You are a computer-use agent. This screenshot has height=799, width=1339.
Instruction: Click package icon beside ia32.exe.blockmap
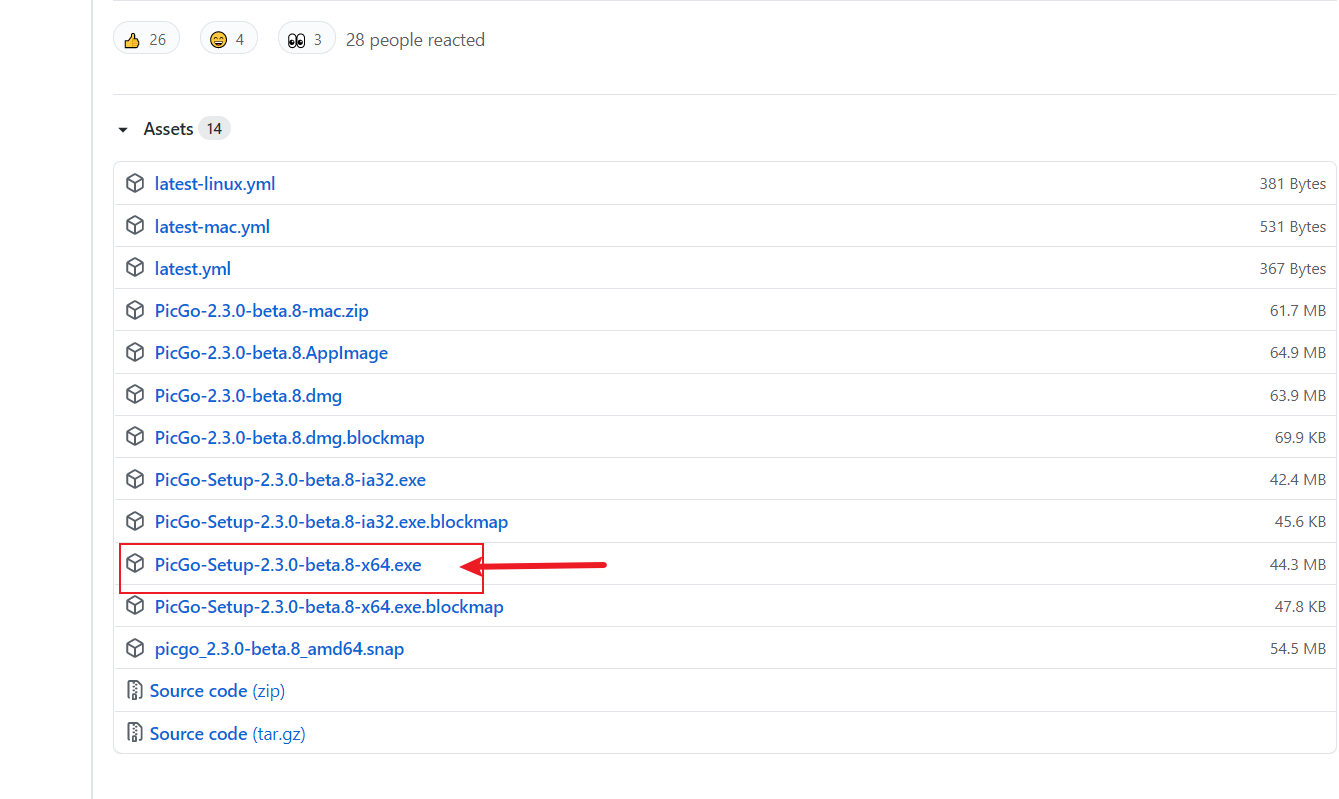pyautogui.click(x=135, y=521)
